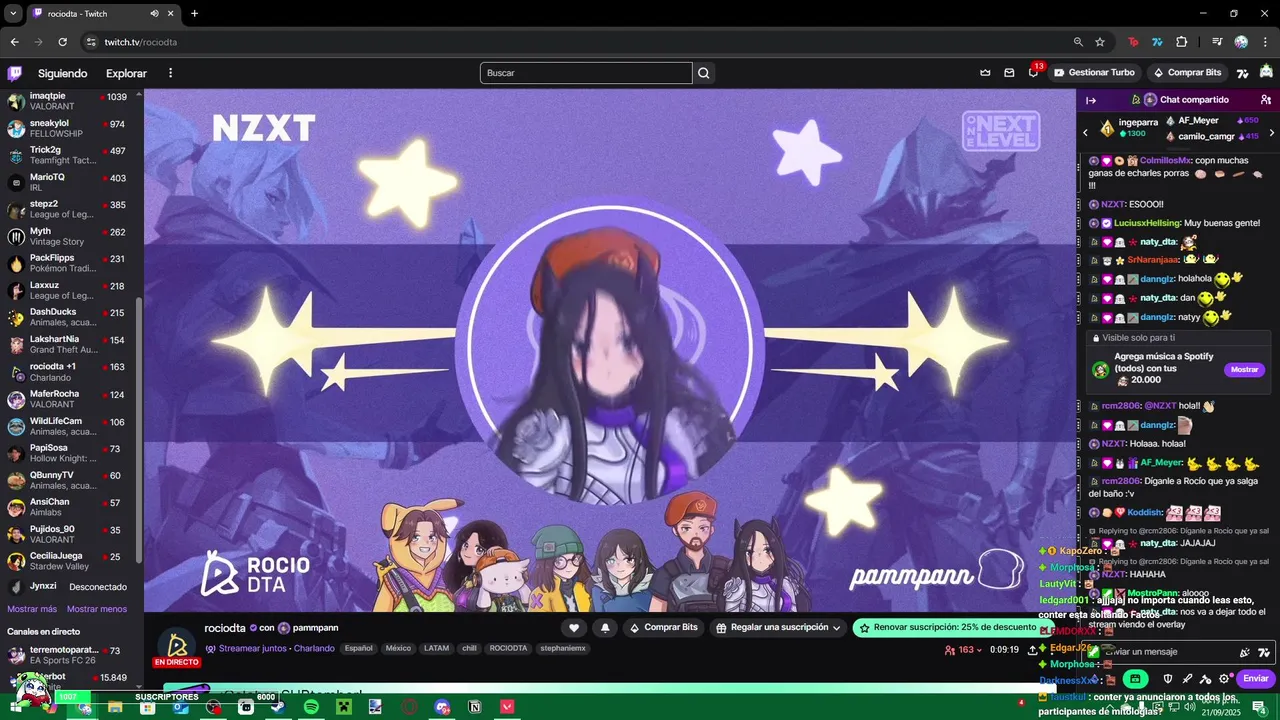Viewport: 1280px width, 720px height.
Task: Click the LATAM stream tag
Action: coord(437,648)
